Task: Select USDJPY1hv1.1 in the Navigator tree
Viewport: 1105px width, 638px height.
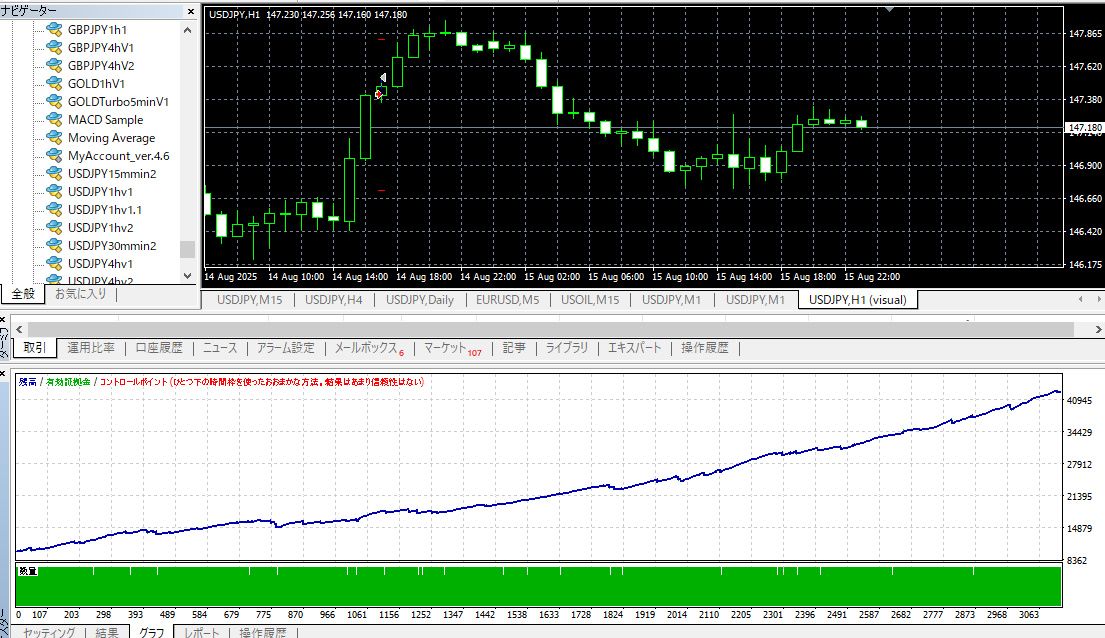Action: 104,210
